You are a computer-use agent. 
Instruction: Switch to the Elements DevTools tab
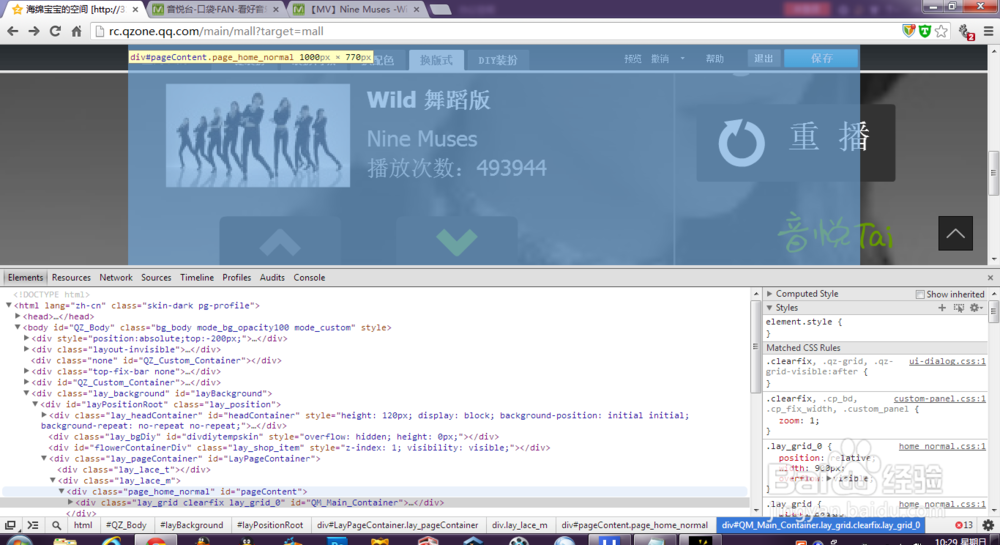[26, 278]
